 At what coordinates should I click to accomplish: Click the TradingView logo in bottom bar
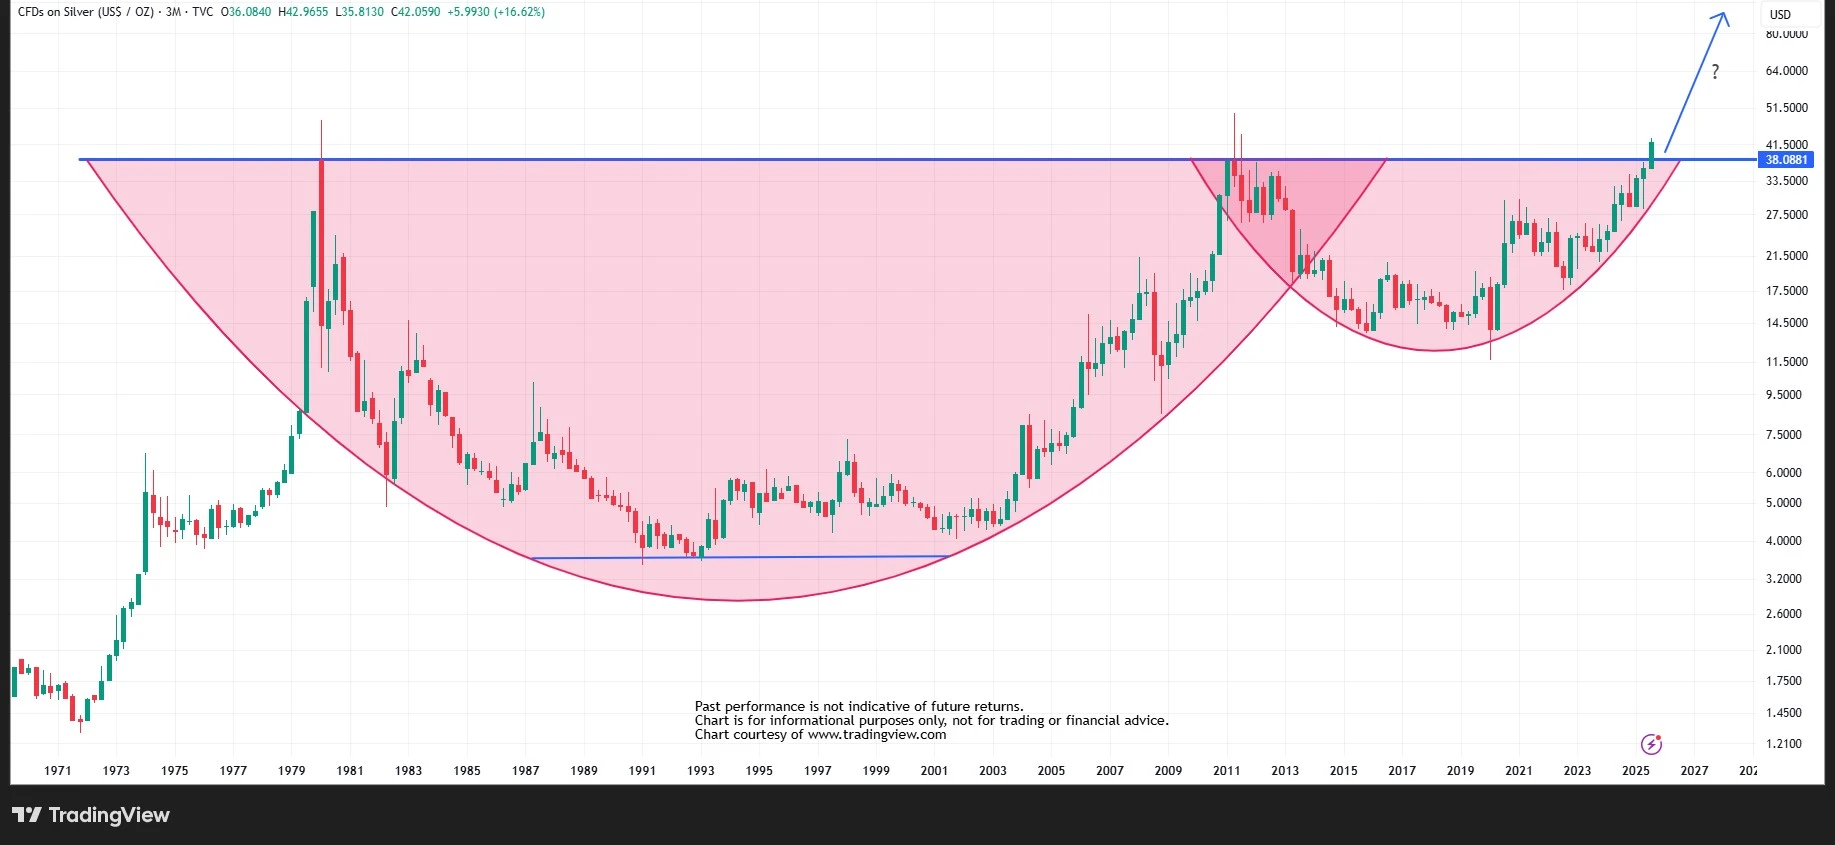(91, 815)
